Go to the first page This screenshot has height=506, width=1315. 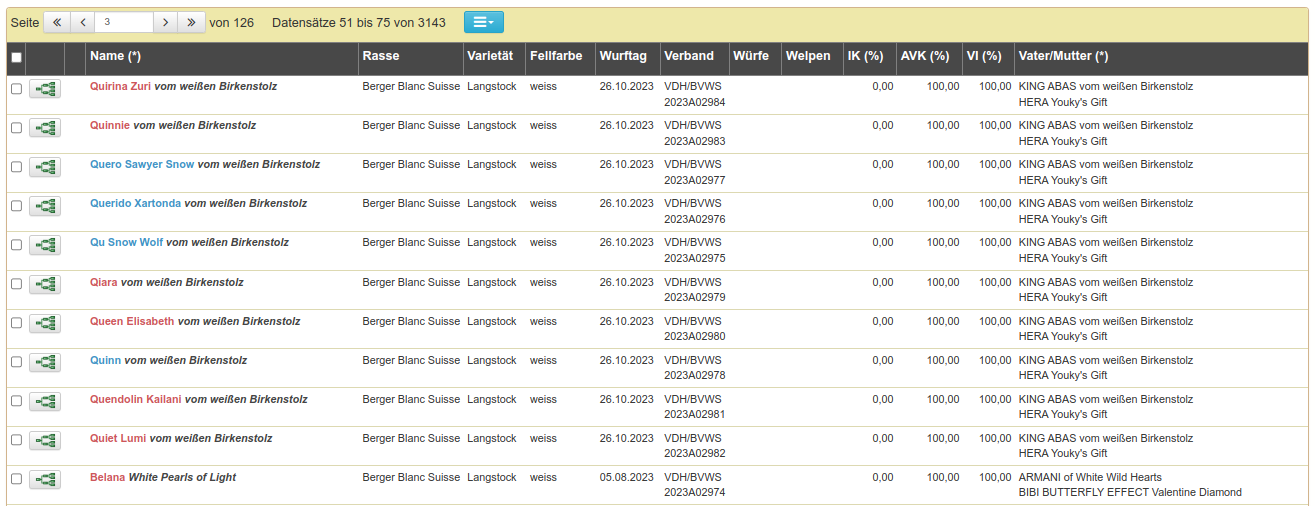tap(57, 22)
